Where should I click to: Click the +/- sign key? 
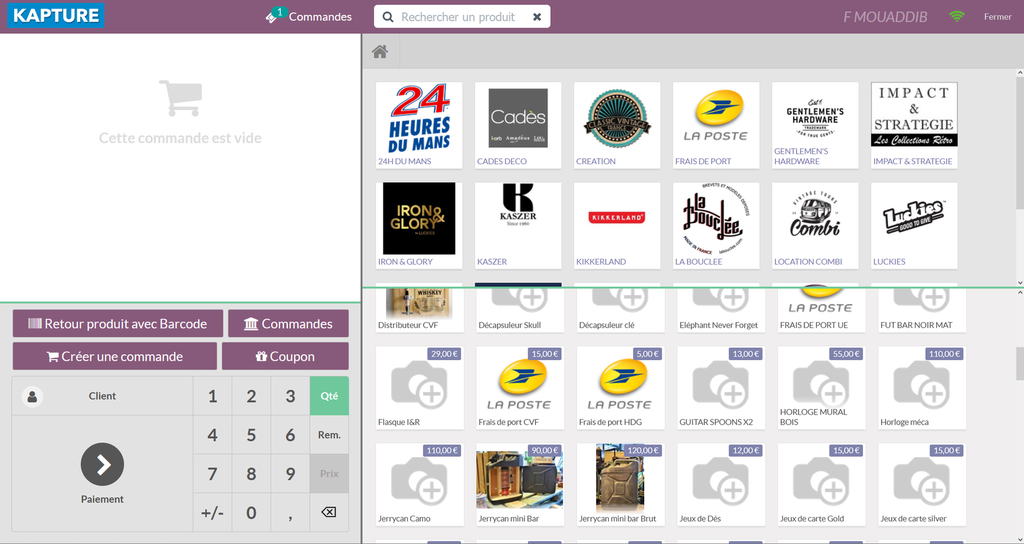pos(212,513)
